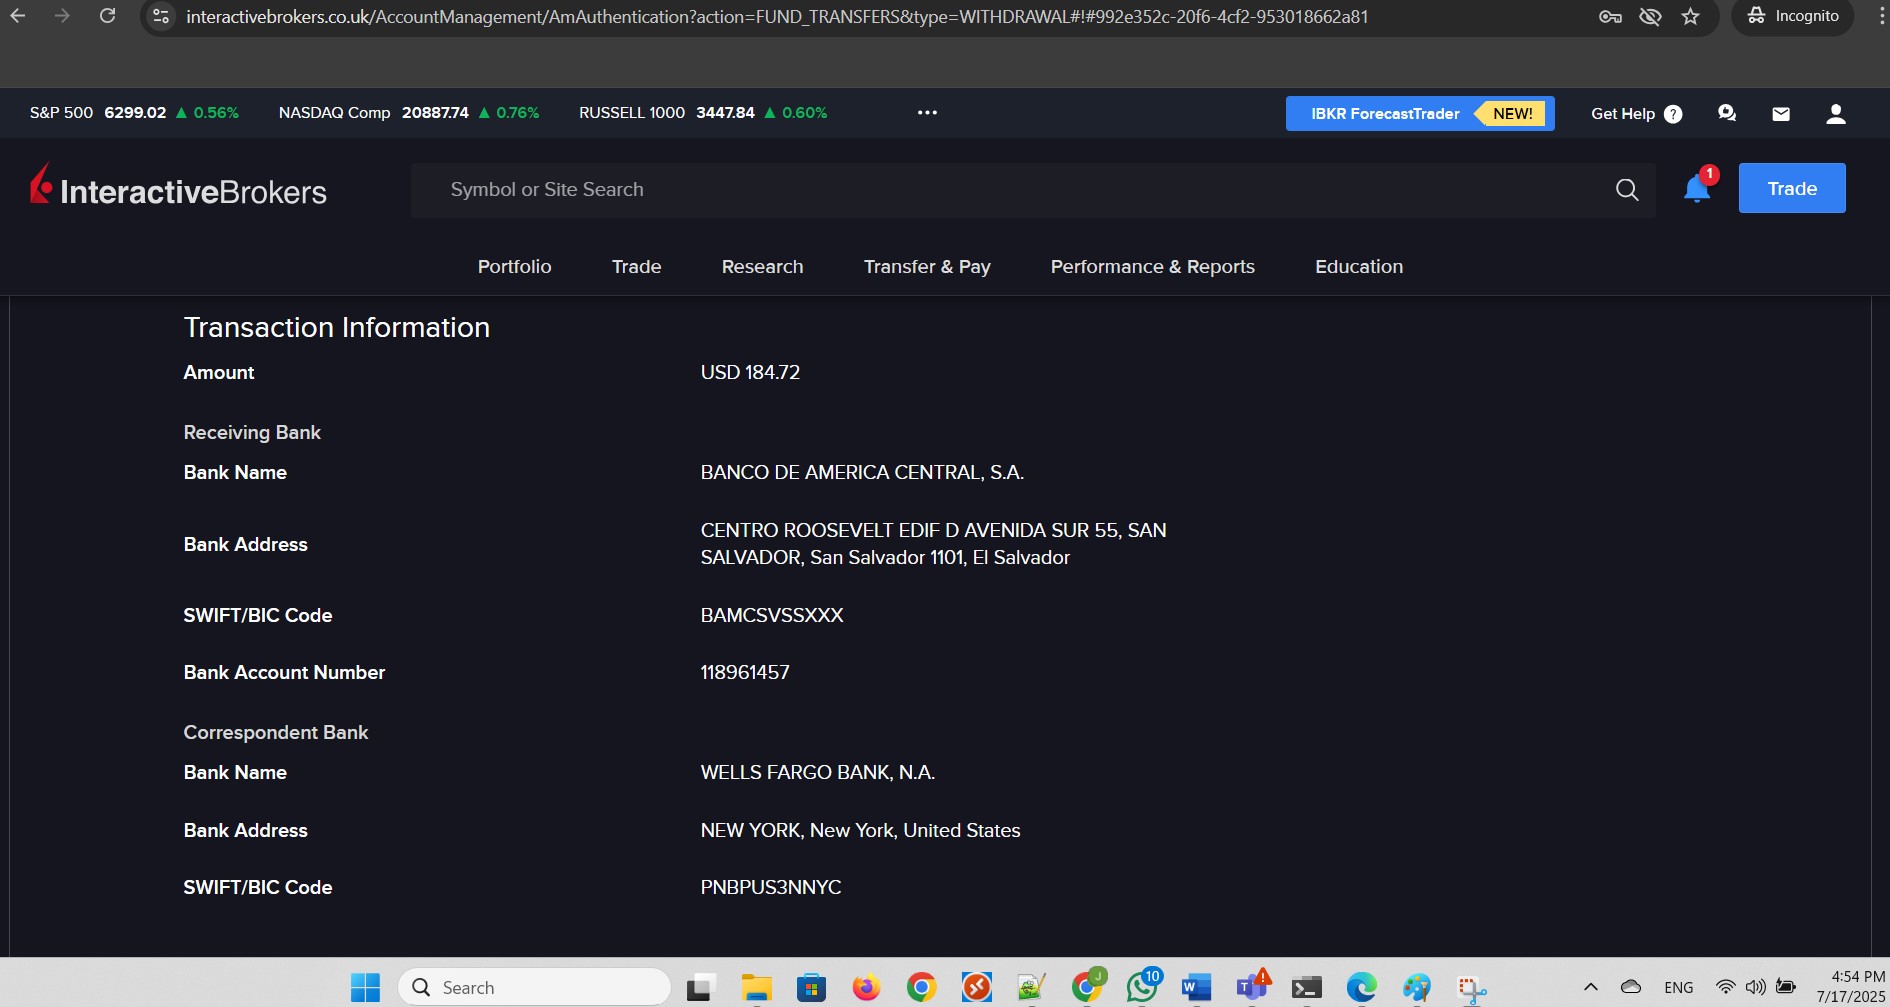Open the Terminal app on the taskbar

pos(1306,988)
